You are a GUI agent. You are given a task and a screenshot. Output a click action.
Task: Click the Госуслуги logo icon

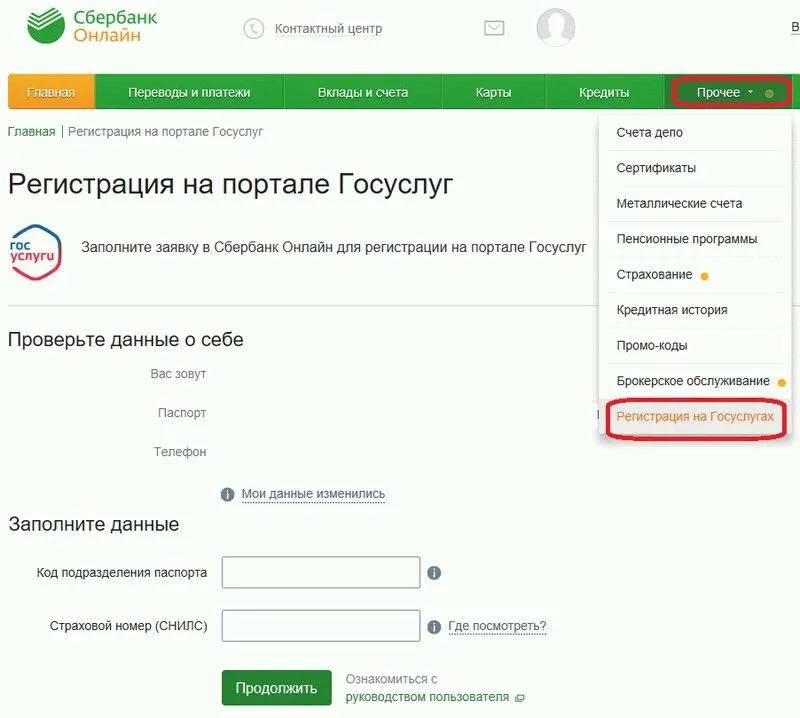[x=35, y=249]
